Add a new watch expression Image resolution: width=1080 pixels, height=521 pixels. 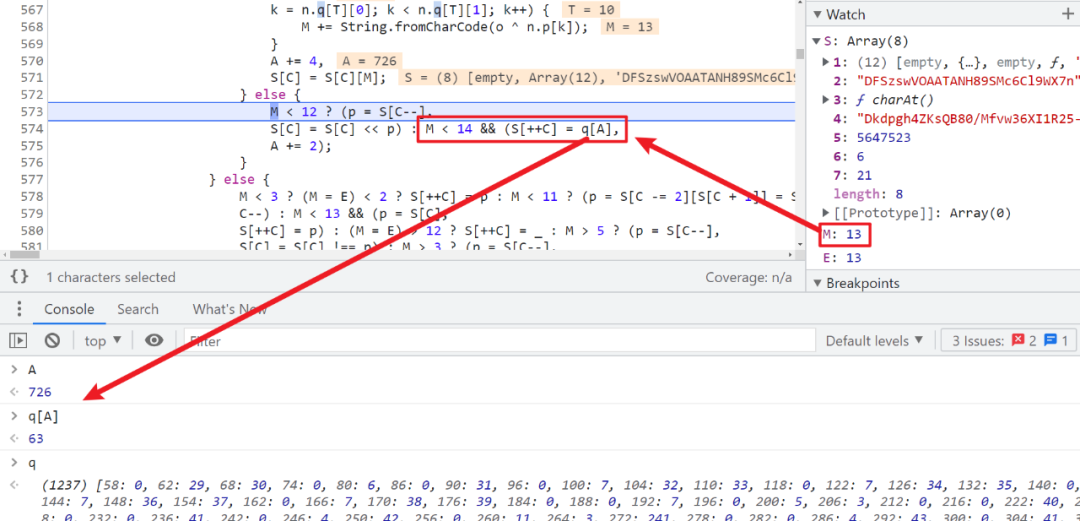(x=1069, y=14)
